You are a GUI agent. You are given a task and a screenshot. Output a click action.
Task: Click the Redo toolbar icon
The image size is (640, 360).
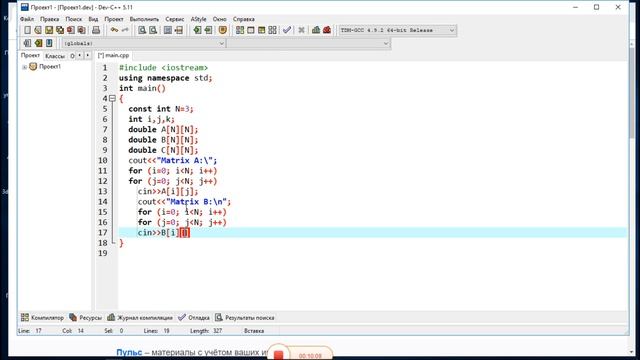pos(125,30)
